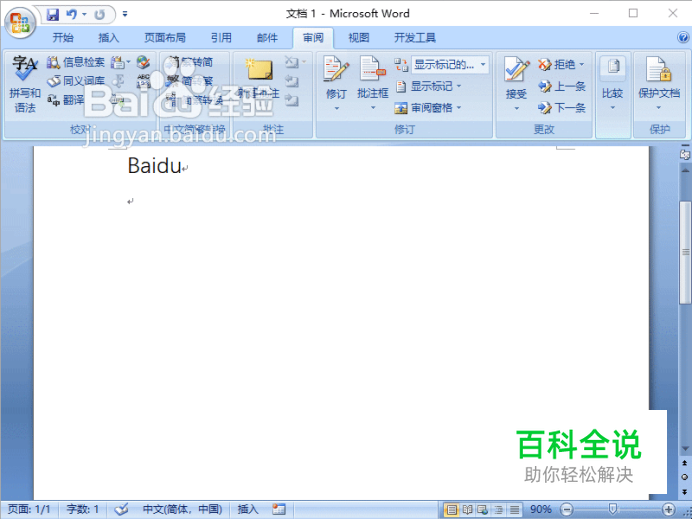692x519 pixels.
Task: Redo the last action in quick access toolbar
Action: pos(100,15)
